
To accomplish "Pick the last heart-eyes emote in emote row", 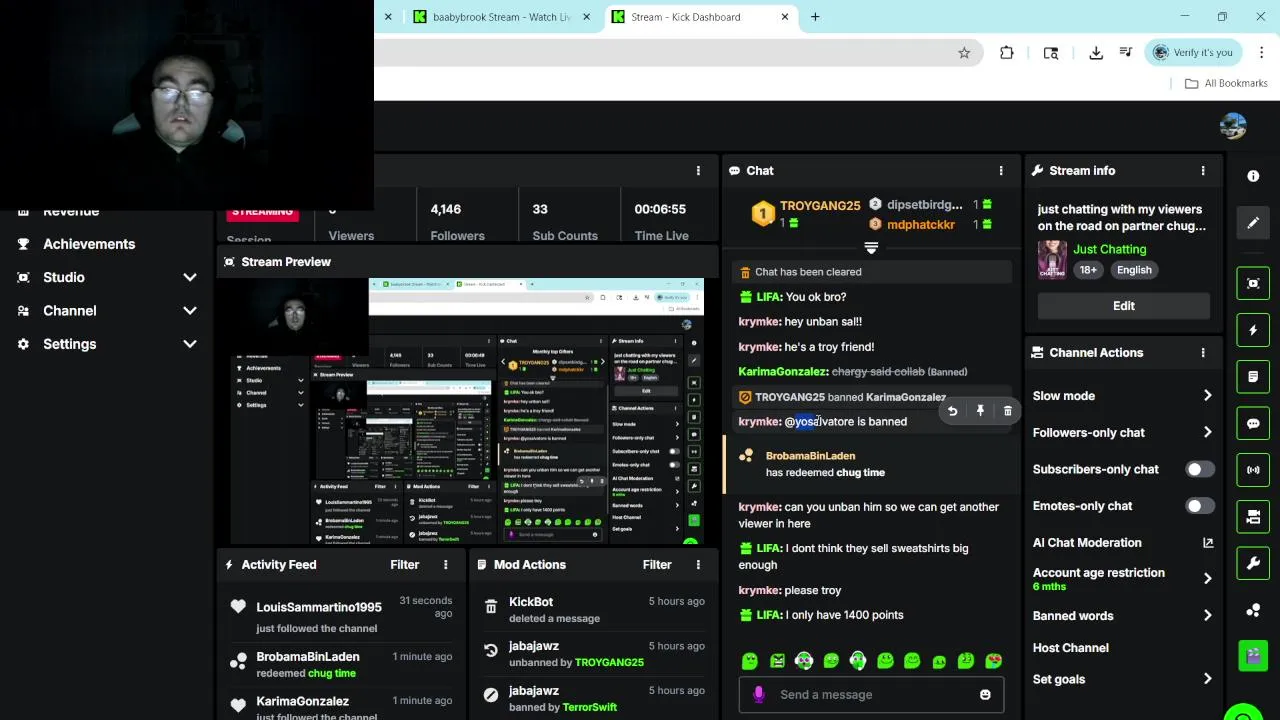I will point(993,661).
